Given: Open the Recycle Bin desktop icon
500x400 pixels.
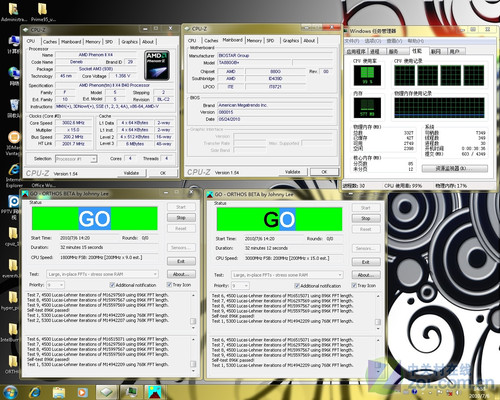Looking at the screenshot, I should point(14,108).
